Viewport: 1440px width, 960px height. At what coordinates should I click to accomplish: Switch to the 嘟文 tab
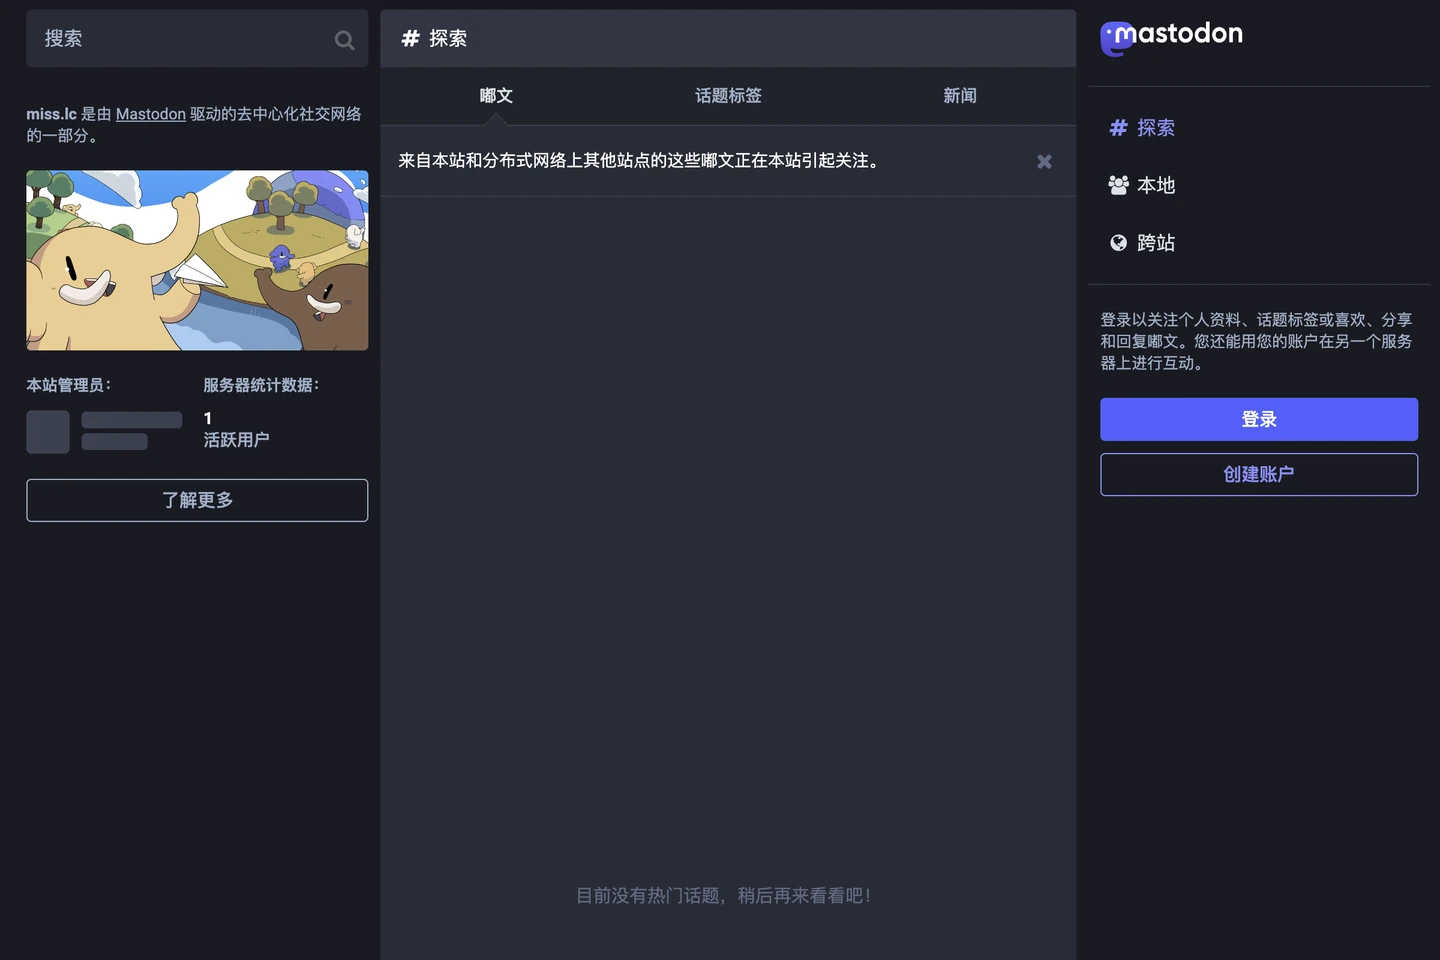tap(496, 96)
